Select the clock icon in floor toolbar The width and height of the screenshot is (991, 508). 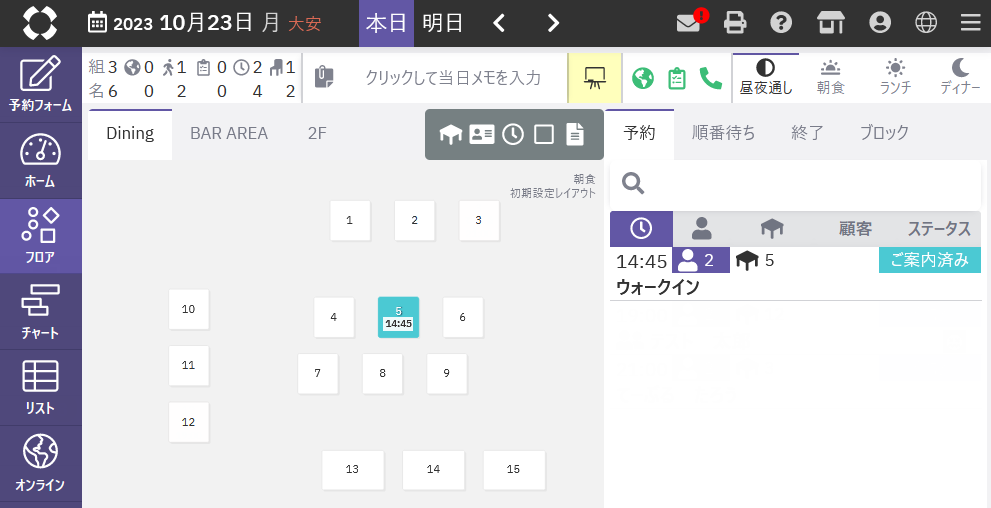pos(513,134)
